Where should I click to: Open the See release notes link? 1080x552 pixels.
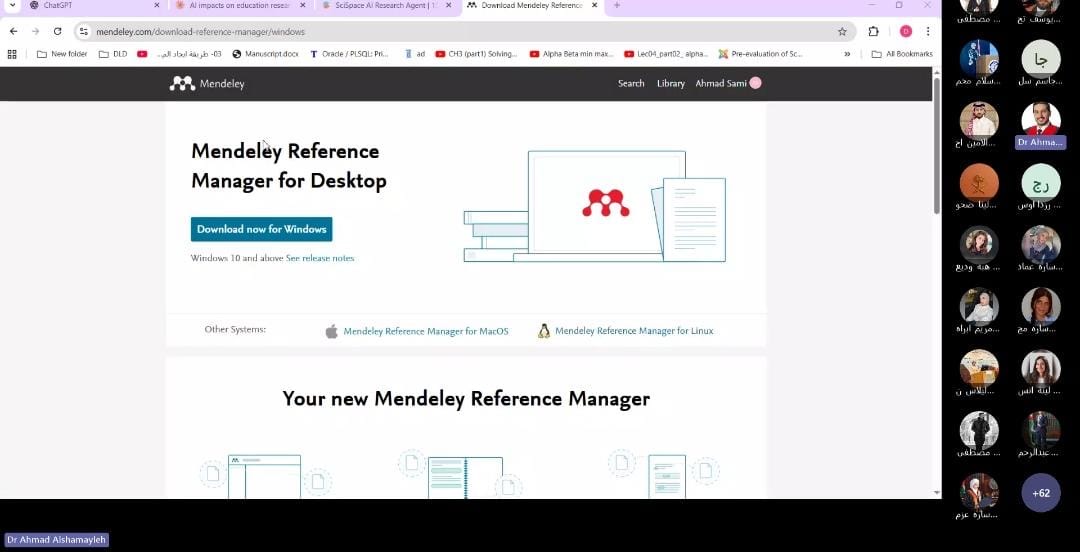pyautogui.click(x=320, y=258)
